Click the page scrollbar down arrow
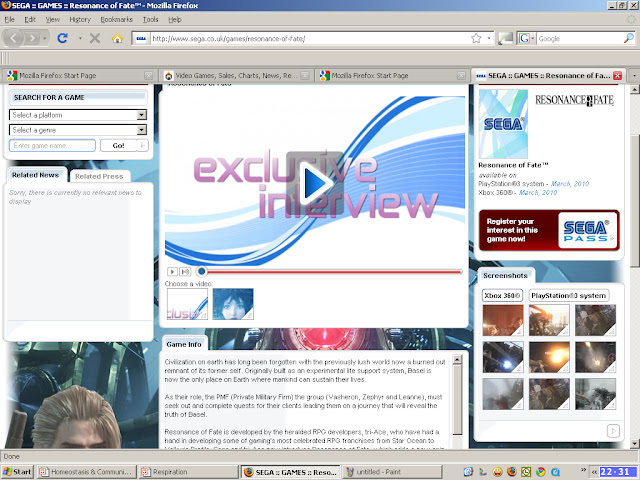 tap(634, 443)
